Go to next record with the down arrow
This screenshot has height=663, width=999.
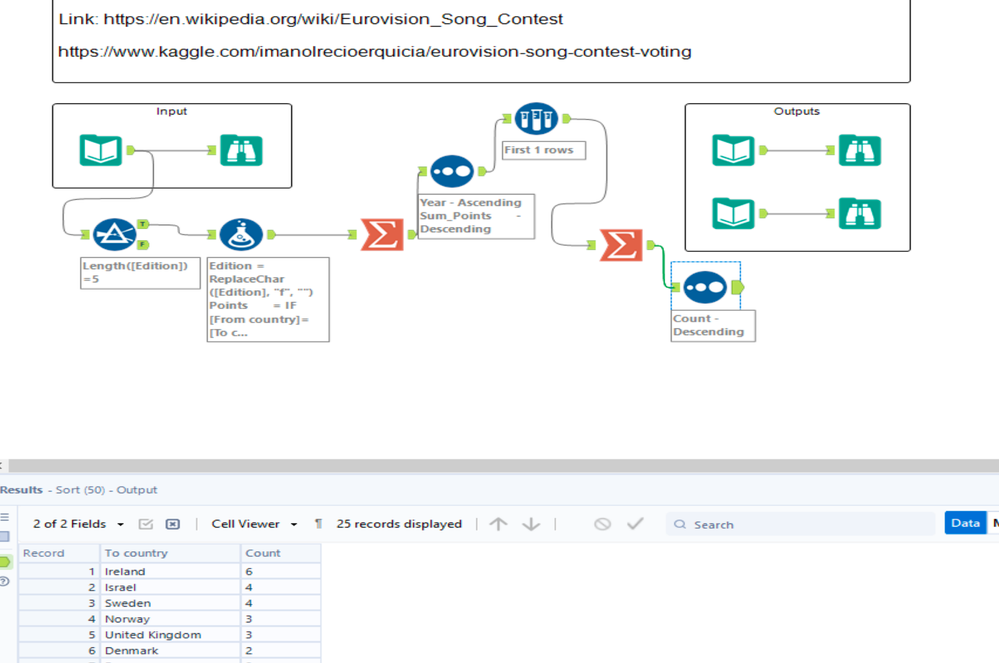click(x=531, y=524)
